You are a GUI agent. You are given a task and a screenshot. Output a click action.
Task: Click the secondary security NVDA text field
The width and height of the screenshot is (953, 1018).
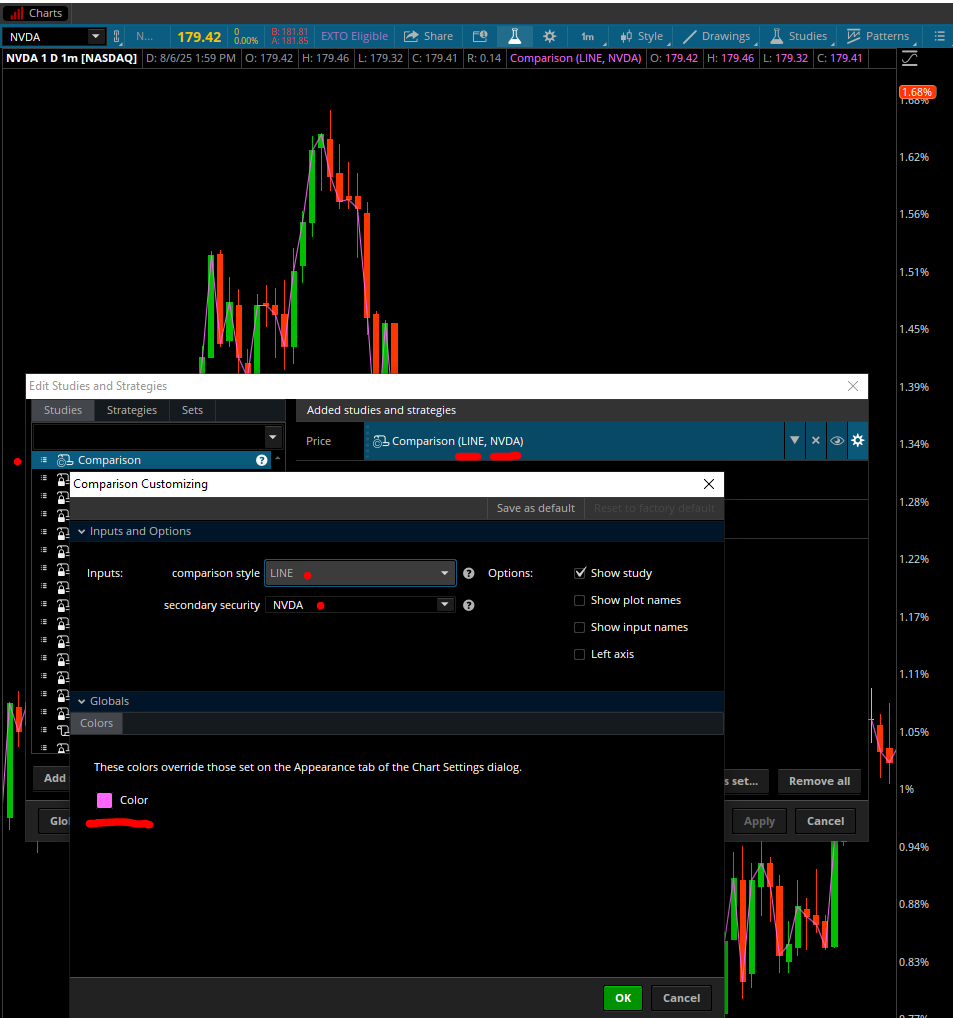(352, 605)
